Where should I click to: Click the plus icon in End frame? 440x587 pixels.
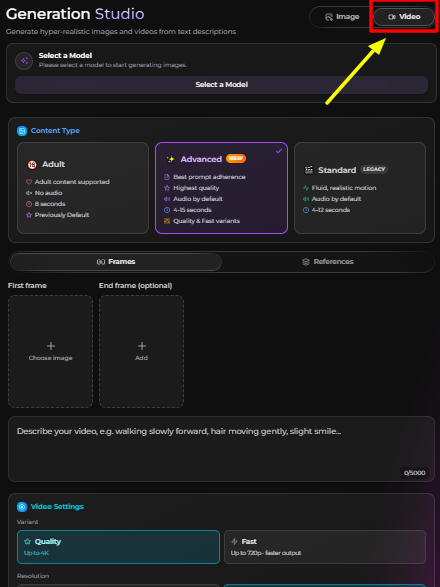(x=142, y=346)
